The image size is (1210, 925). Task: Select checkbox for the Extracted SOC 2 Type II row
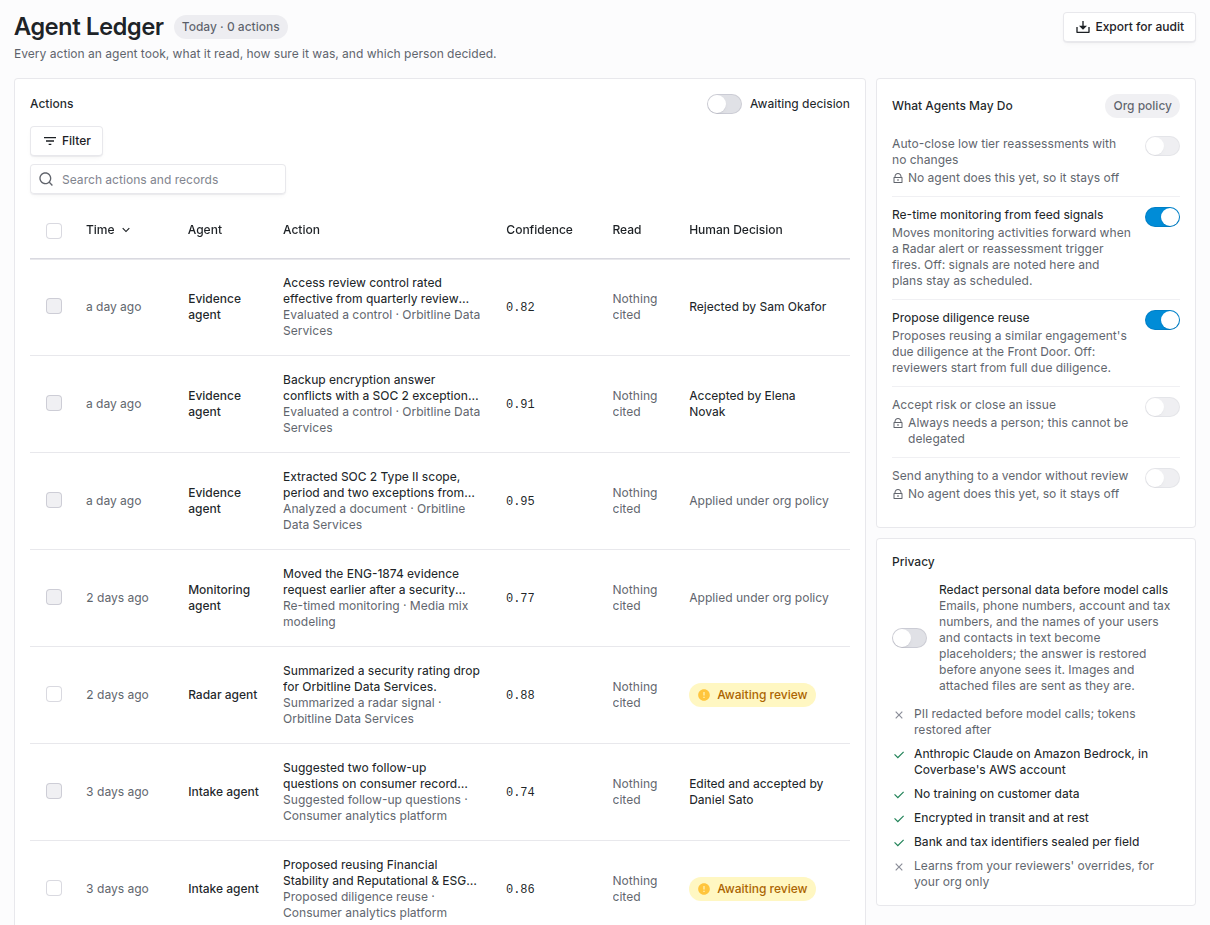54,500
